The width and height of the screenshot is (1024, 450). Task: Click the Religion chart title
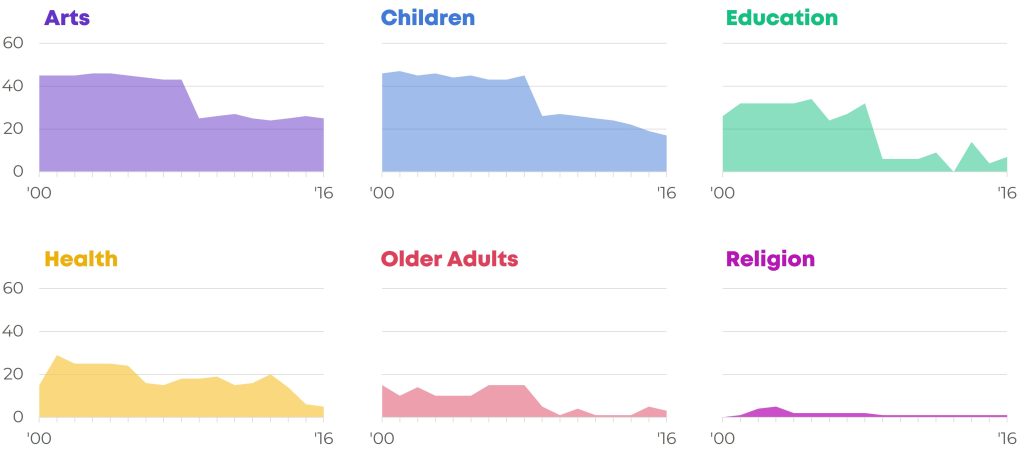pyautogui.click(x=770, y=259)
